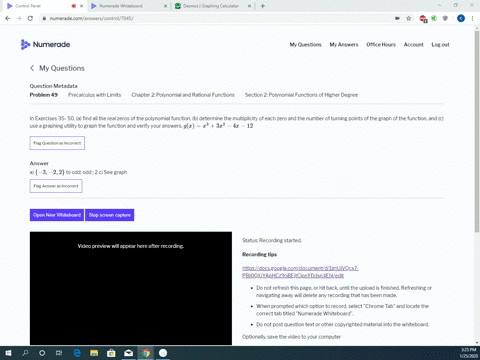Open My Questions in the top navigation
This screenshot has width=480, height=360.
coord(305,45)
